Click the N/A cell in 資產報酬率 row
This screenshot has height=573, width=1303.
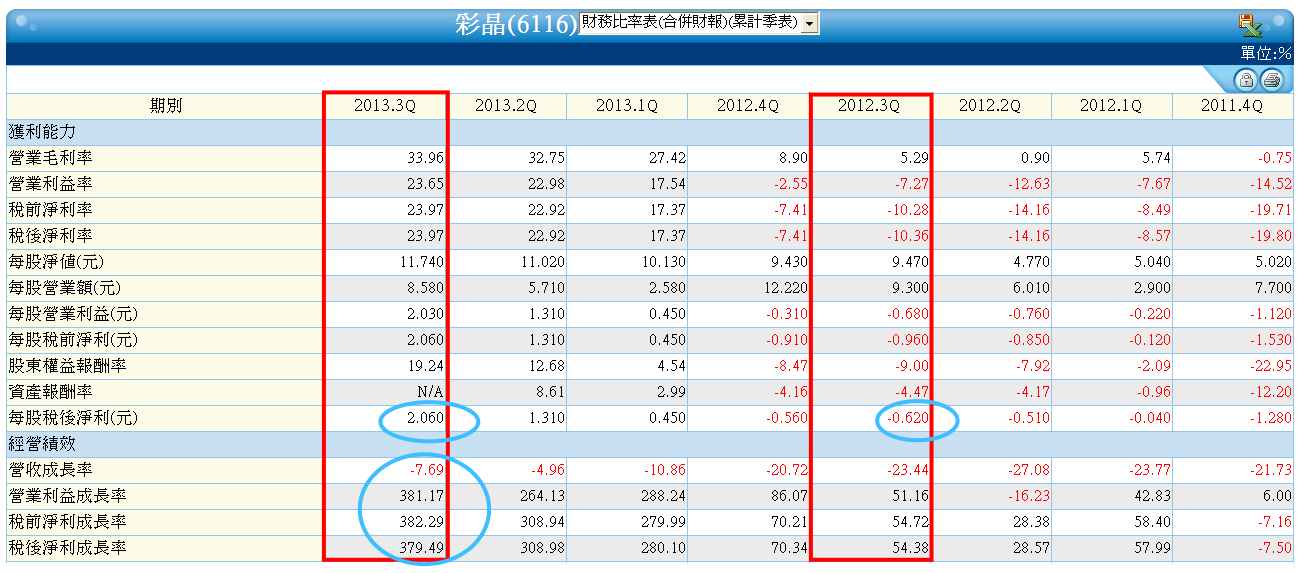[x=432, y=391]
